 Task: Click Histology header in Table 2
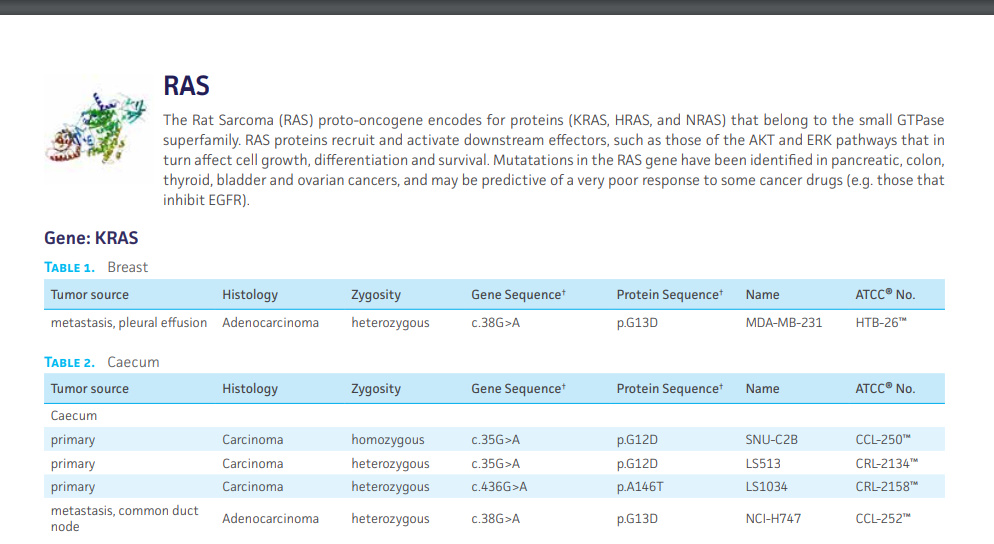(250, 389)
